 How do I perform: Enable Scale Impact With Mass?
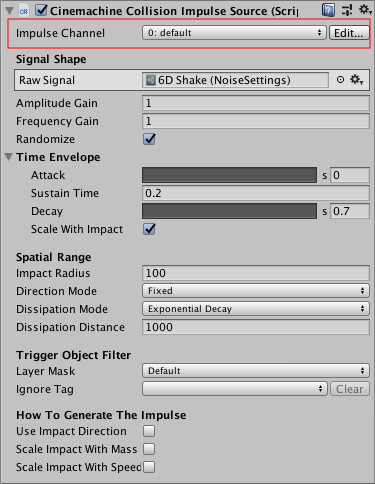coord(149,449)
